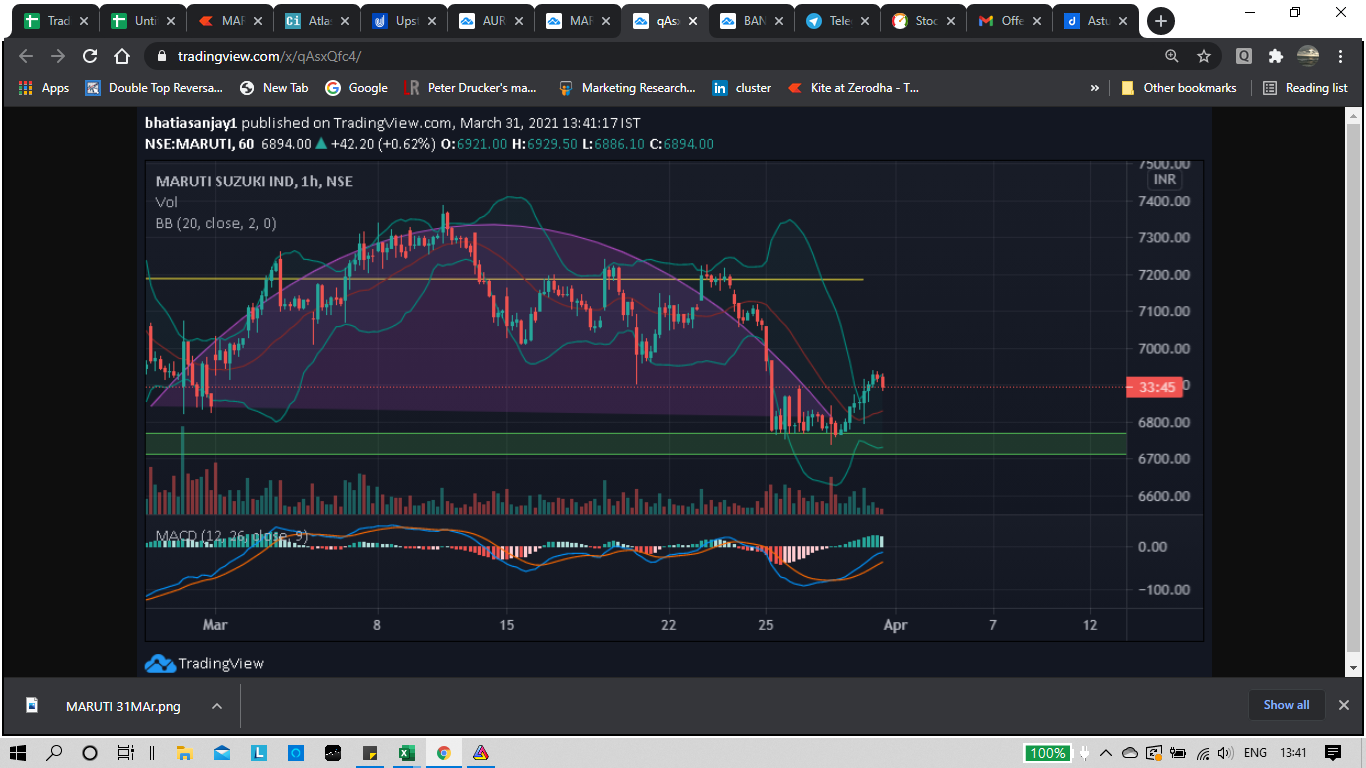Open the Chrome three-dot menu
The image size is (1366, 768).
pos(1340,57)
